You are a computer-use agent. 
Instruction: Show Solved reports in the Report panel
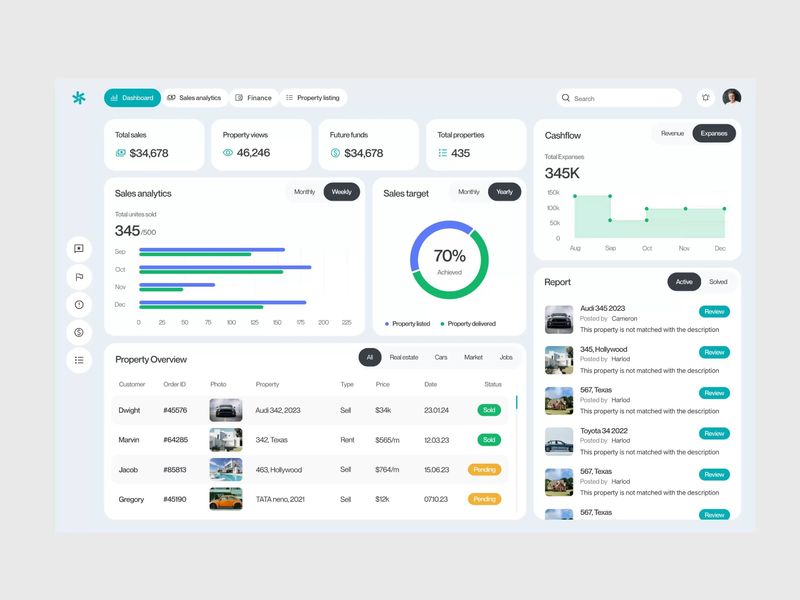pos(718,282)
